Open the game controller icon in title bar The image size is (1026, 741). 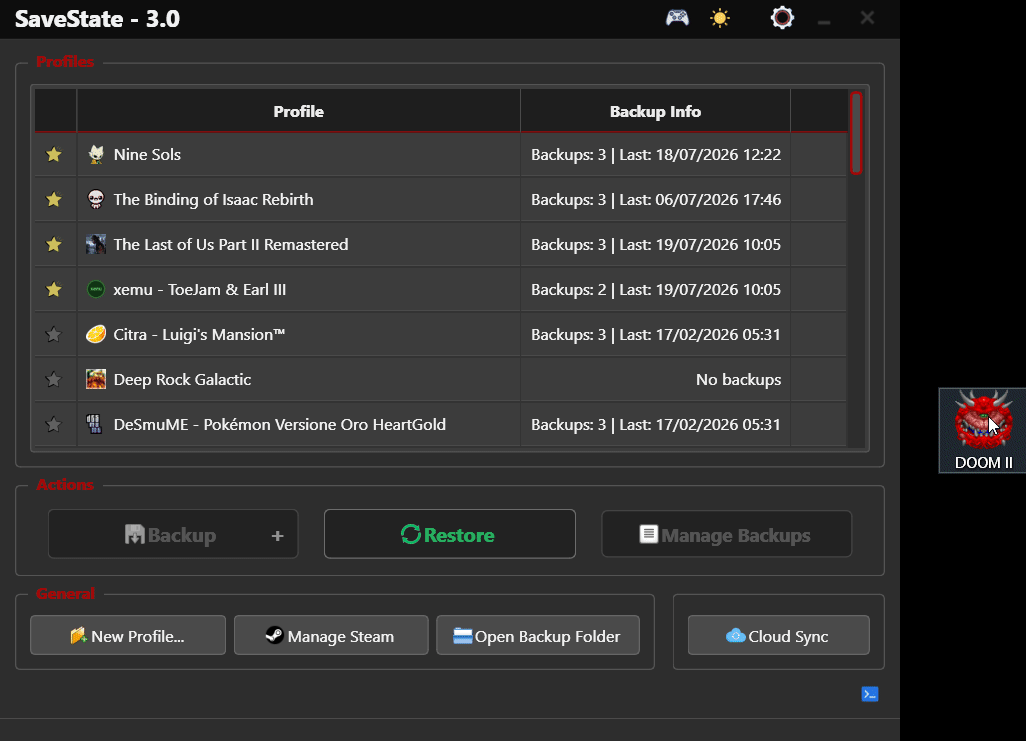tap(677, 18)
